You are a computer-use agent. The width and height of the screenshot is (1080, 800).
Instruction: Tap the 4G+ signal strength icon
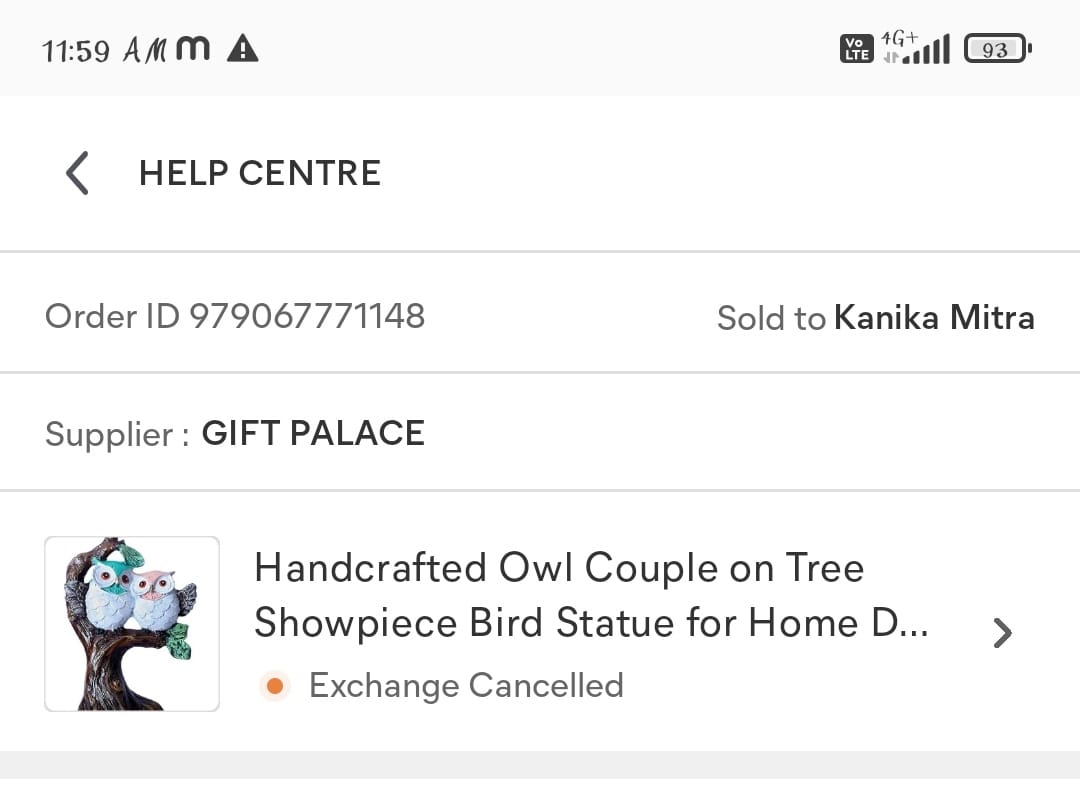[916, 48]
